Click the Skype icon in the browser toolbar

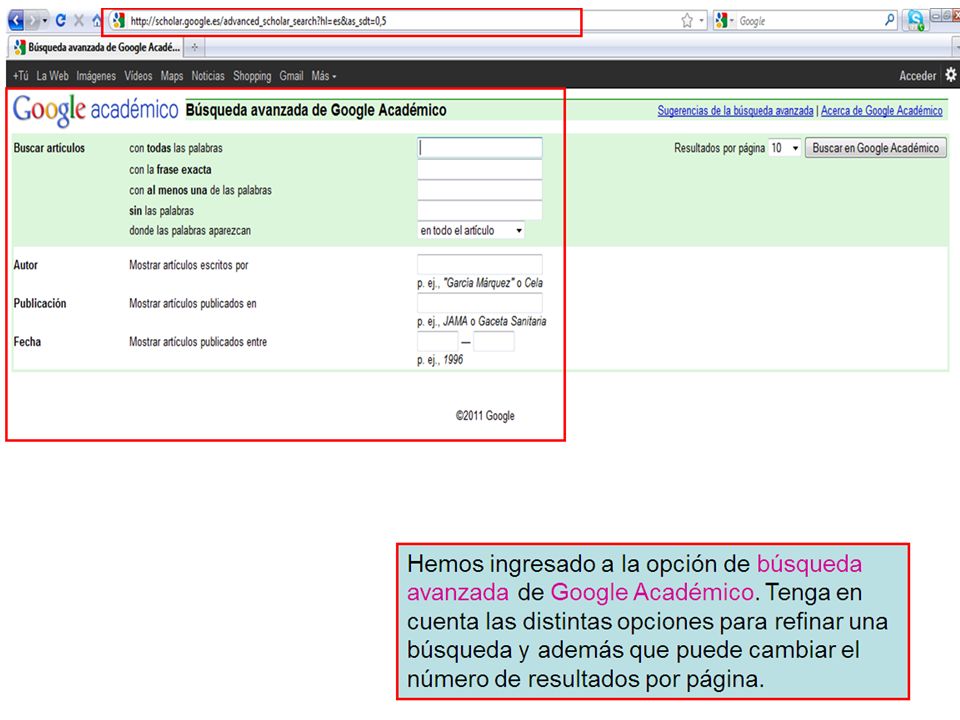[x=915, y=21]
